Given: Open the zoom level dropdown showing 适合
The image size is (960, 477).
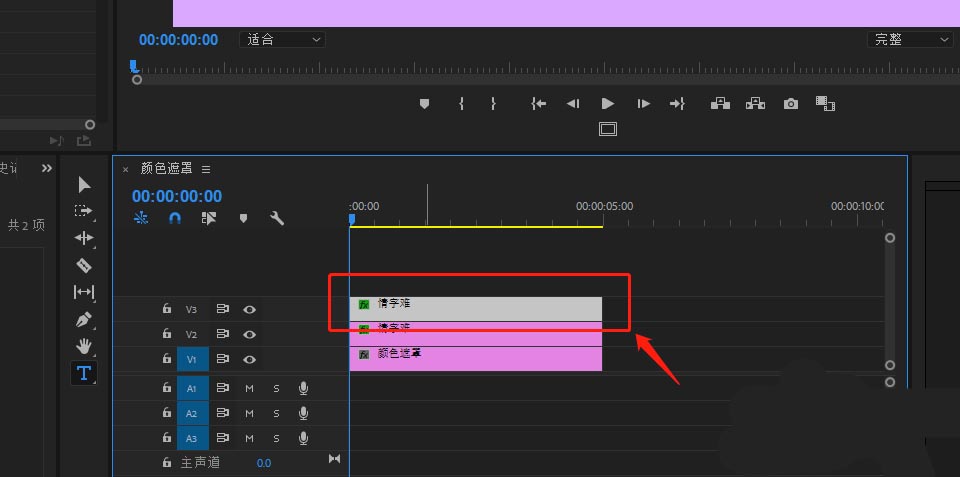Looking at the screenshot, I should pyautogui.click(x=282, y=39).
